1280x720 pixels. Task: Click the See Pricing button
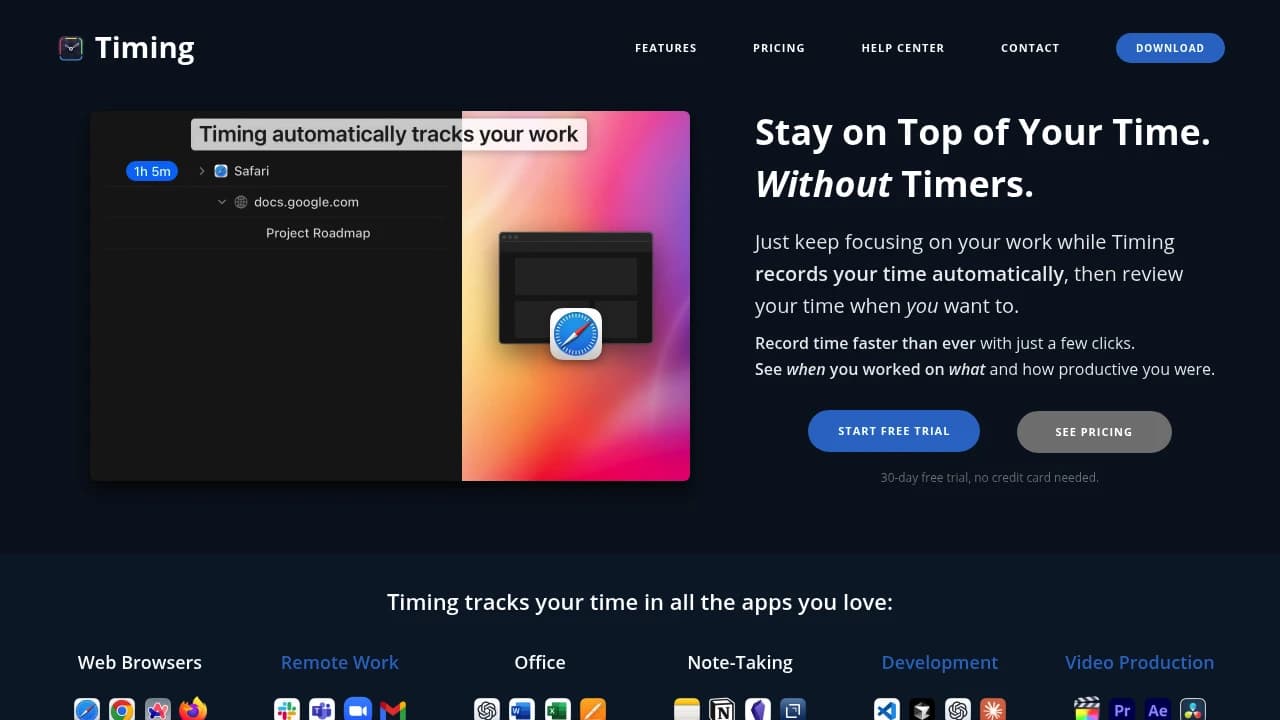1094,432
